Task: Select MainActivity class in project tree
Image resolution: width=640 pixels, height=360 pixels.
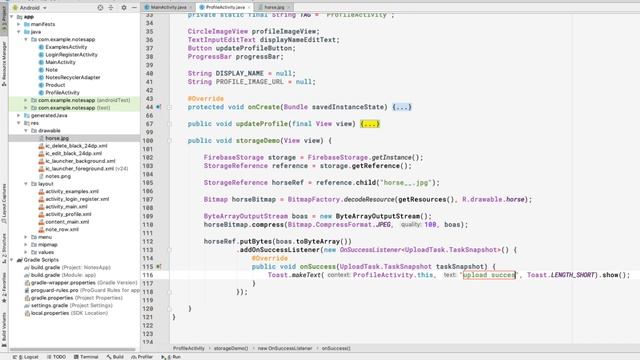Action: coord(60,62)
